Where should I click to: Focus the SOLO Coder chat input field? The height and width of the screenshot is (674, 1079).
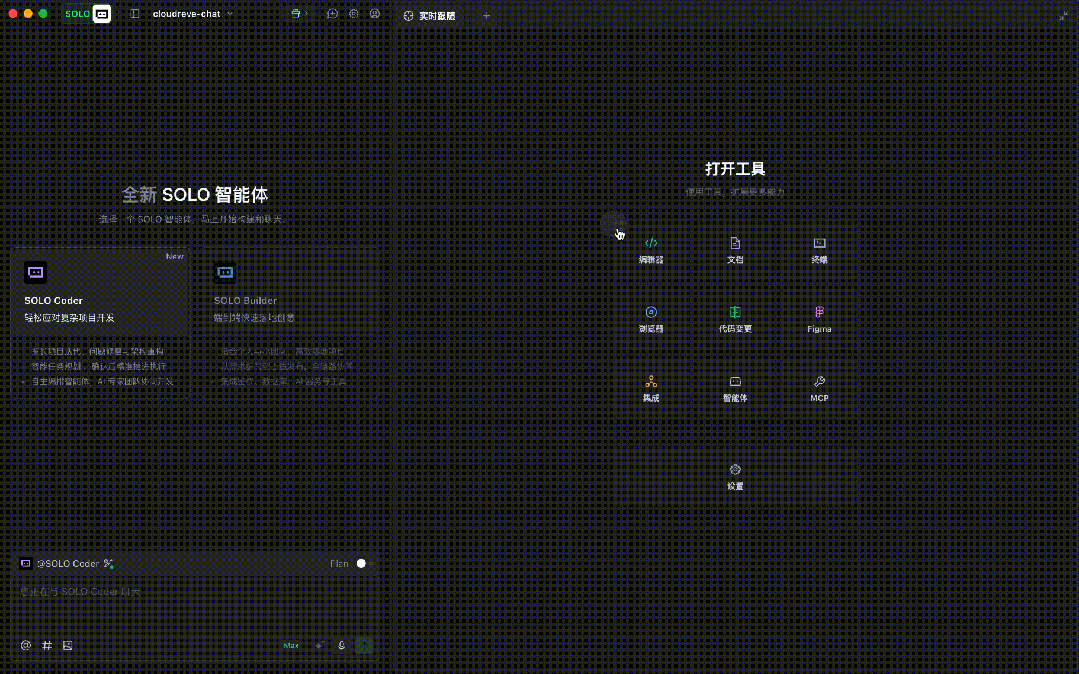pos(194,602)
